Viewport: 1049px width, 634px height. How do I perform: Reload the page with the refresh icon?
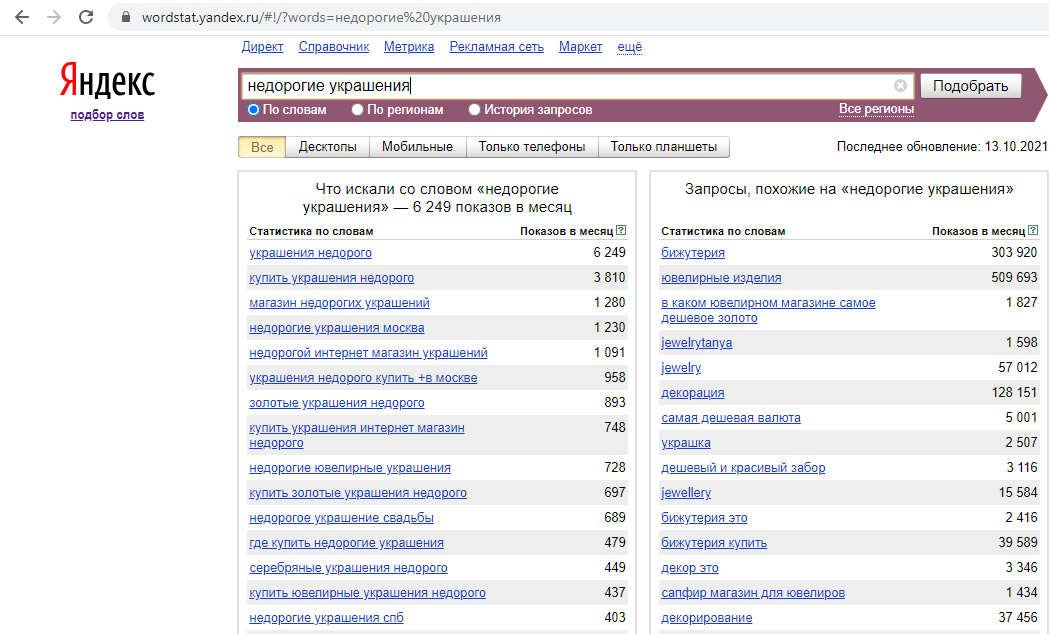pyautogui.click(x=86, y=17)
